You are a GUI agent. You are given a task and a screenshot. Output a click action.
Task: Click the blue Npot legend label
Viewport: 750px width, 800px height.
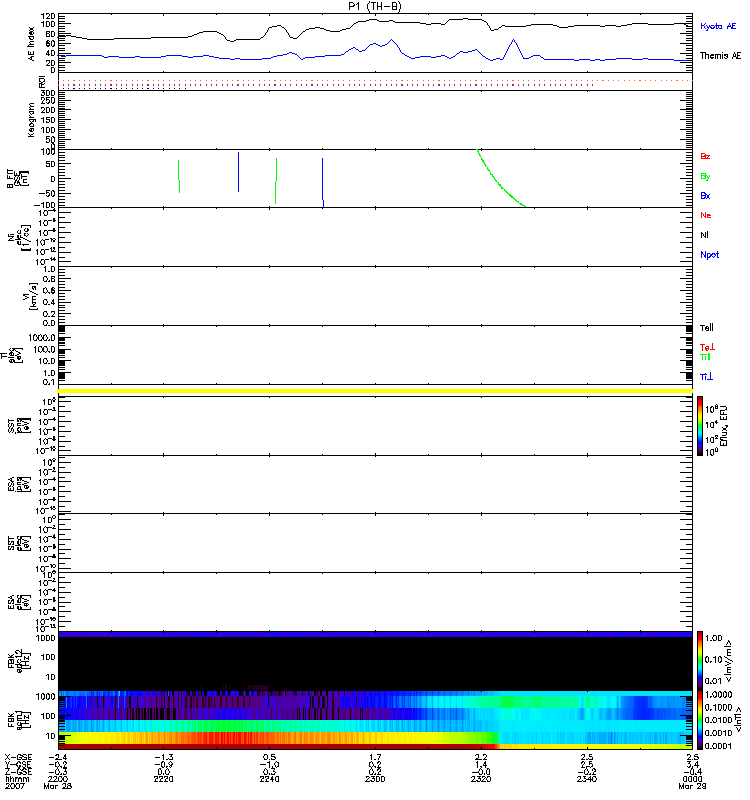pyautogui.click(x=709, y=255)
